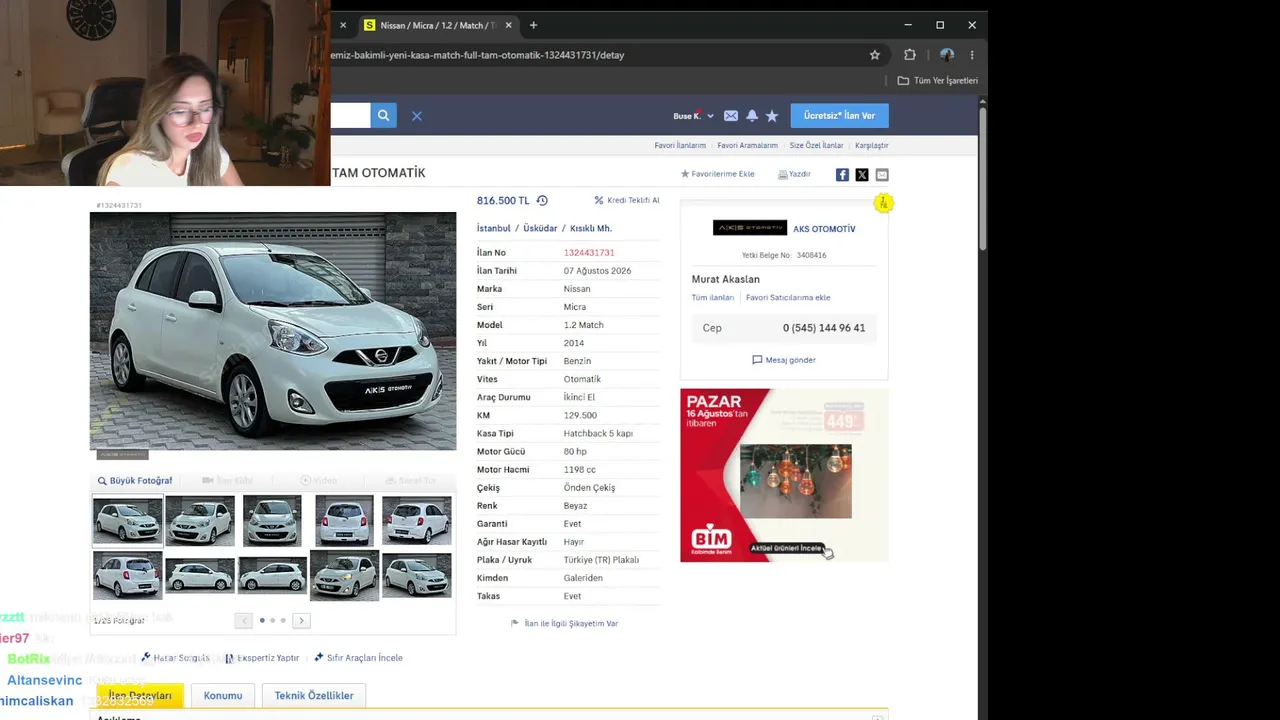Open Favori İlanlarım menu link

(x=680, y=146)
